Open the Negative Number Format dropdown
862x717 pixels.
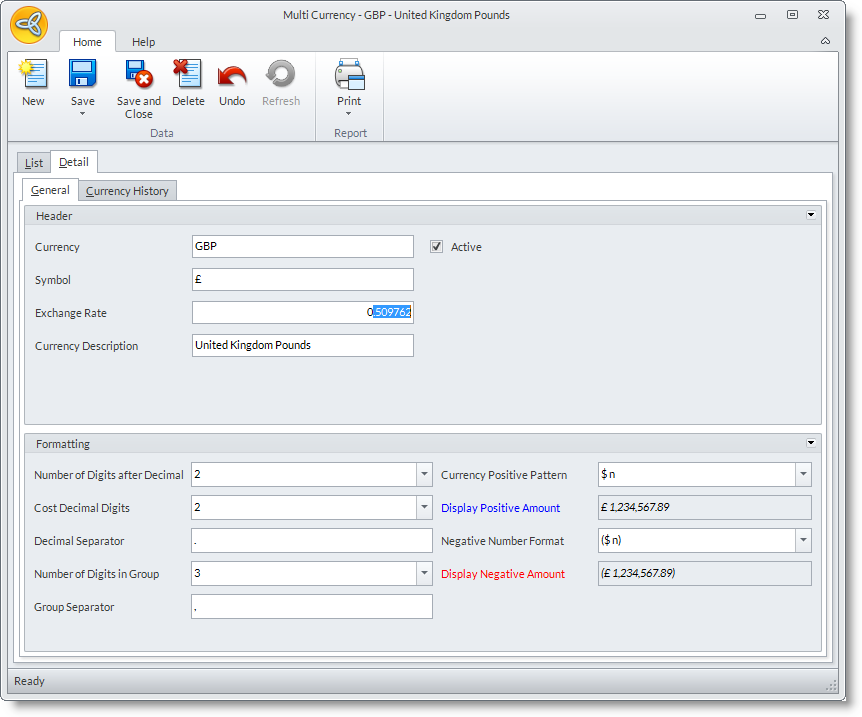[x=803, y=541]
